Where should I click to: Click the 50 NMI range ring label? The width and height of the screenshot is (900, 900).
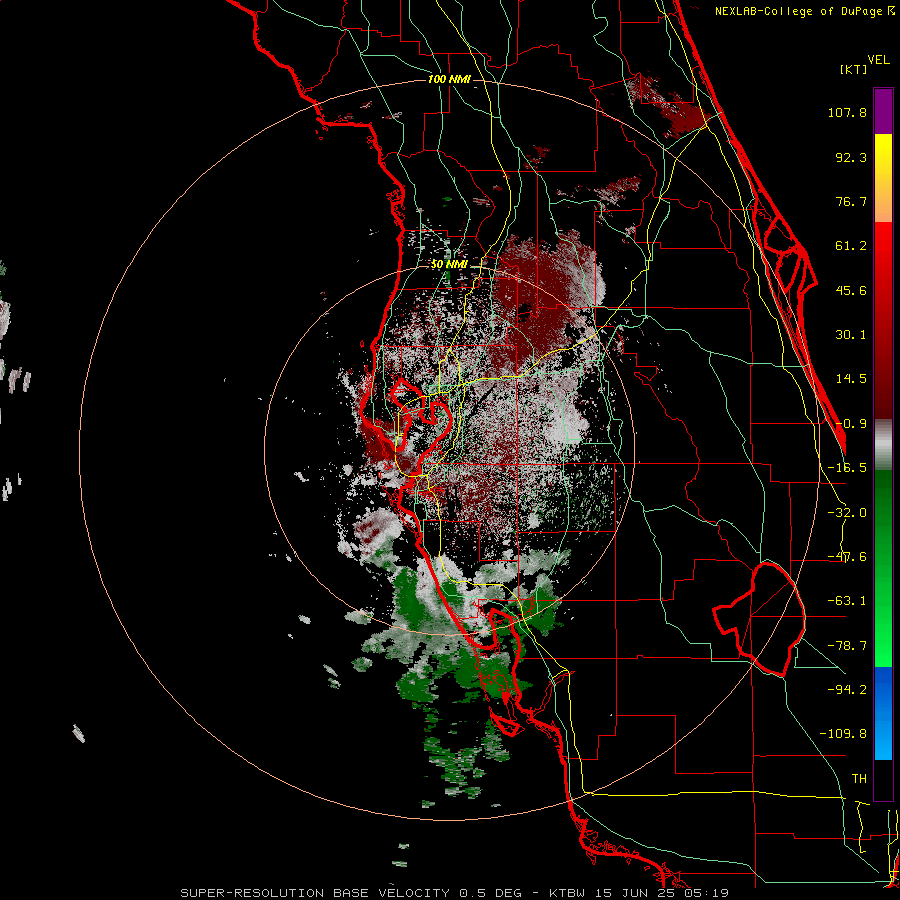[449, 264]
